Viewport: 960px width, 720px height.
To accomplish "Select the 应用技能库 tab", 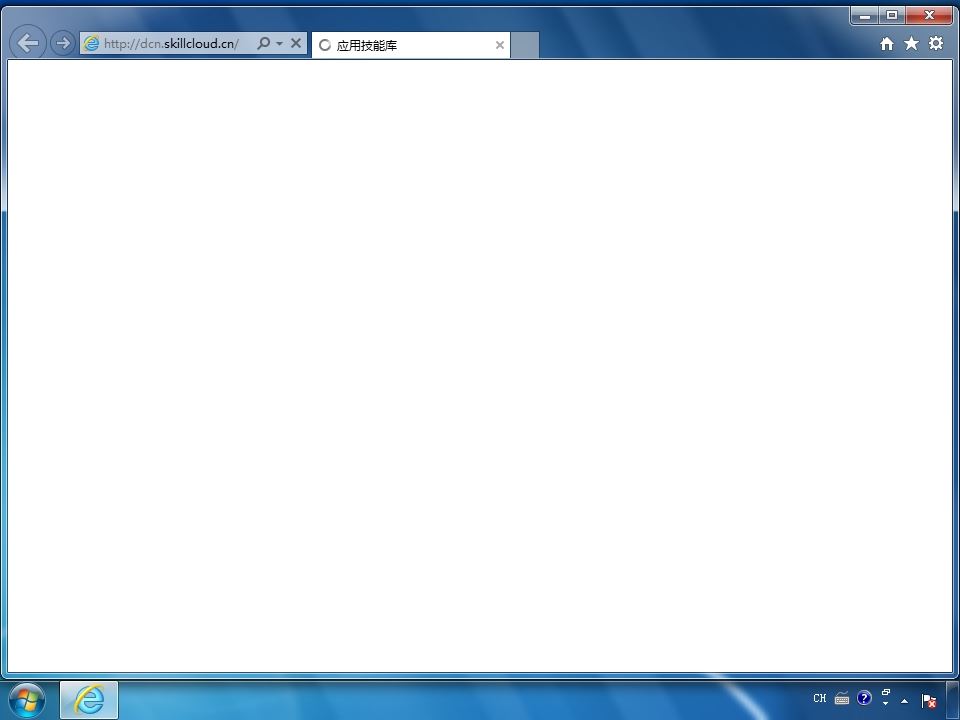I will [x=411, y=45].
